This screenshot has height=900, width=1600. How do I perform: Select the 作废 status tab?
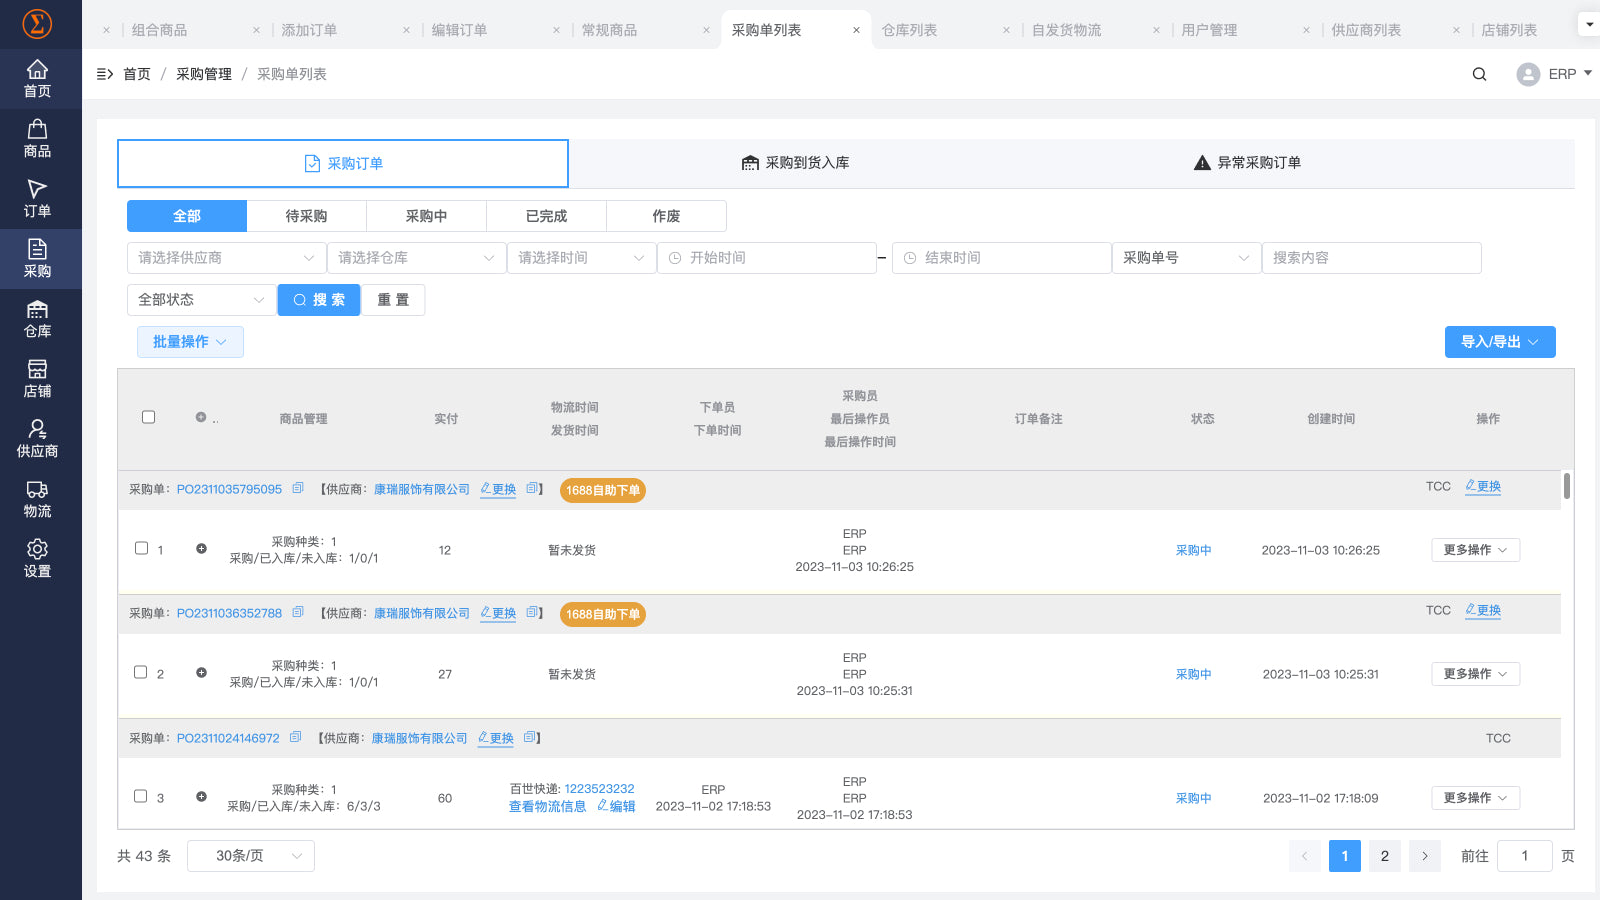click(666, 216)
